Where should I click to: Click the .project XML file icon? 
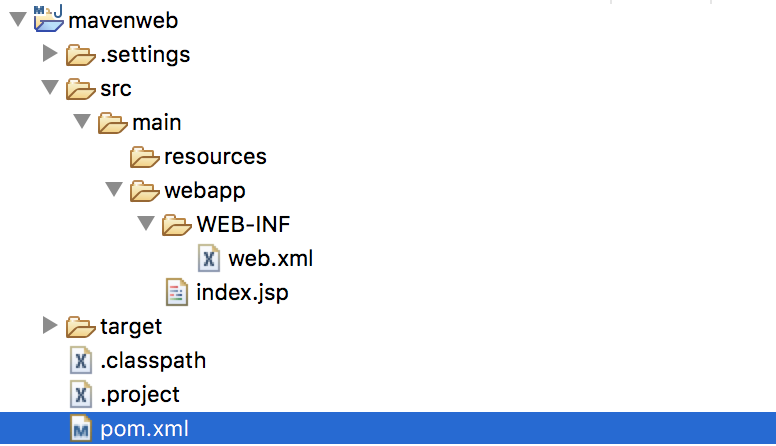[81, 395]
